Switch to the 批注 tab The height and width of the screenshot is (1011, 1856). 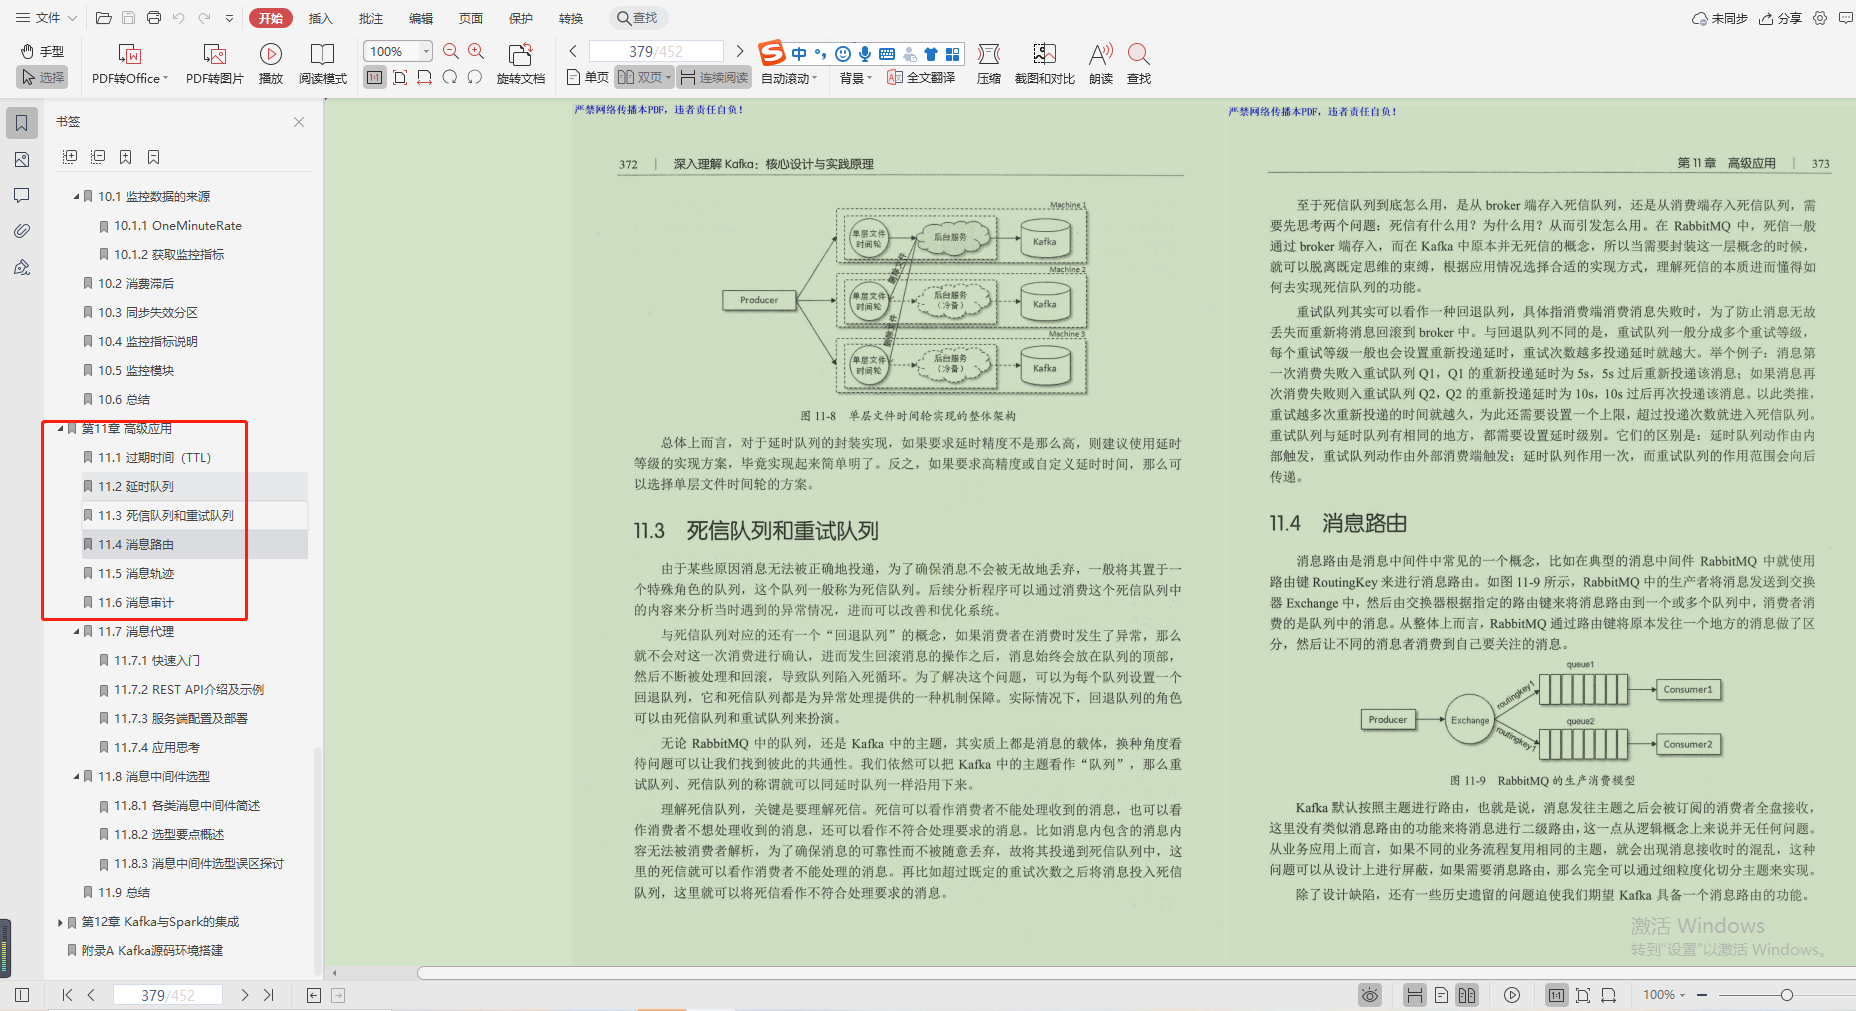tap(370, 18)
